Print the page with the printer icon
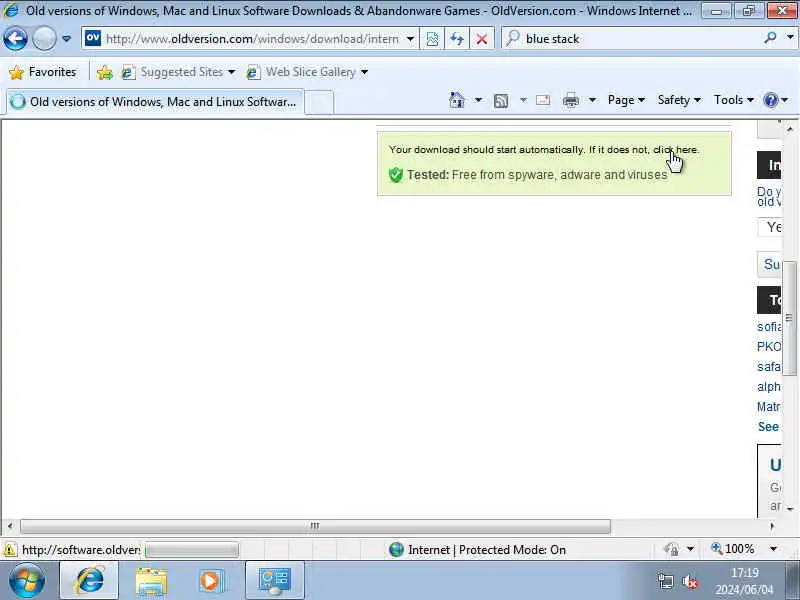The image size is (800, 600). point(570,101)
